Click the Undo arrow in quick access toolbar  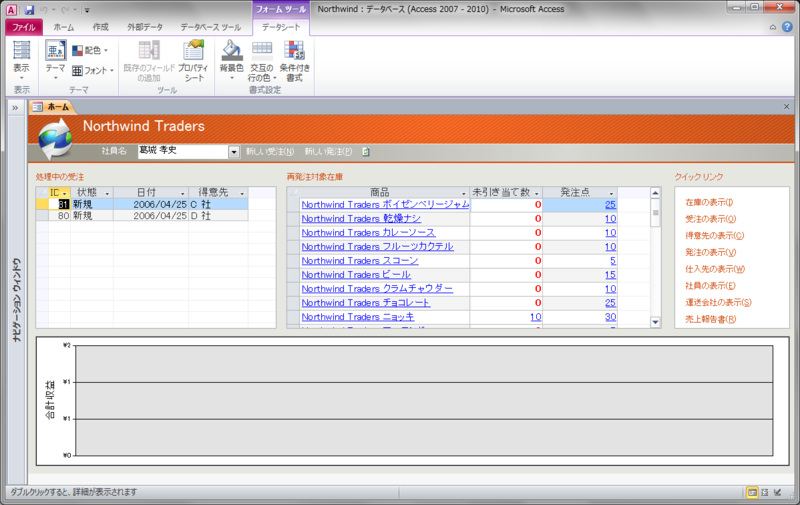tap(44, 10)
